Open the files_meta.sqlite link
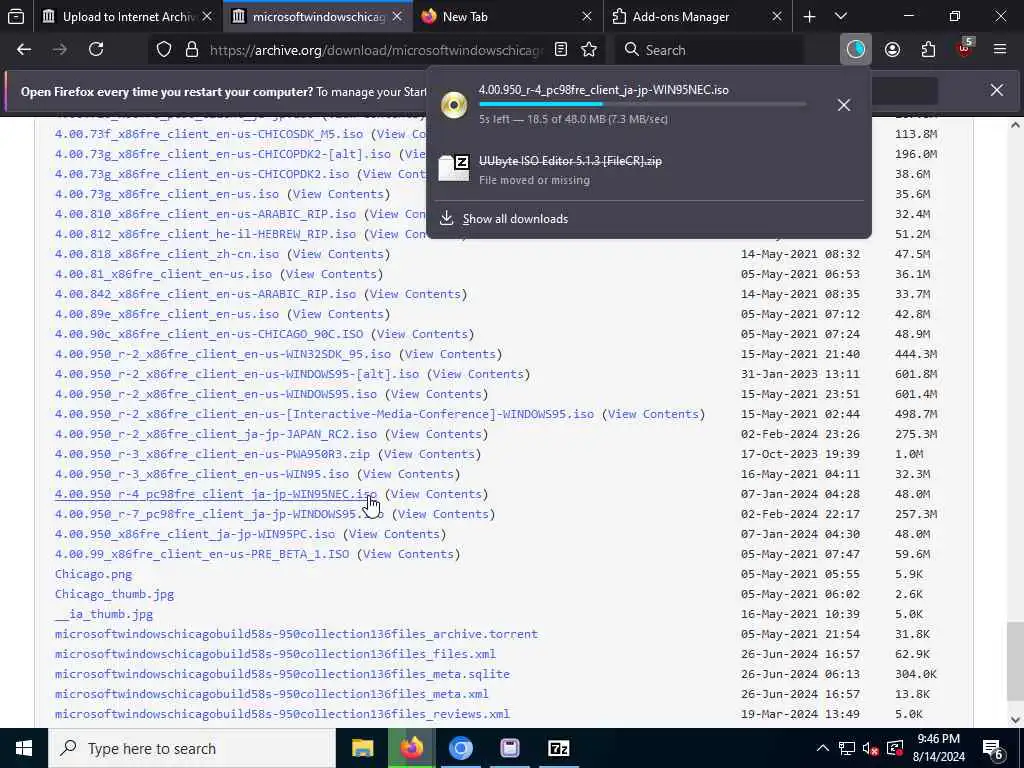 tap(282, 674)
